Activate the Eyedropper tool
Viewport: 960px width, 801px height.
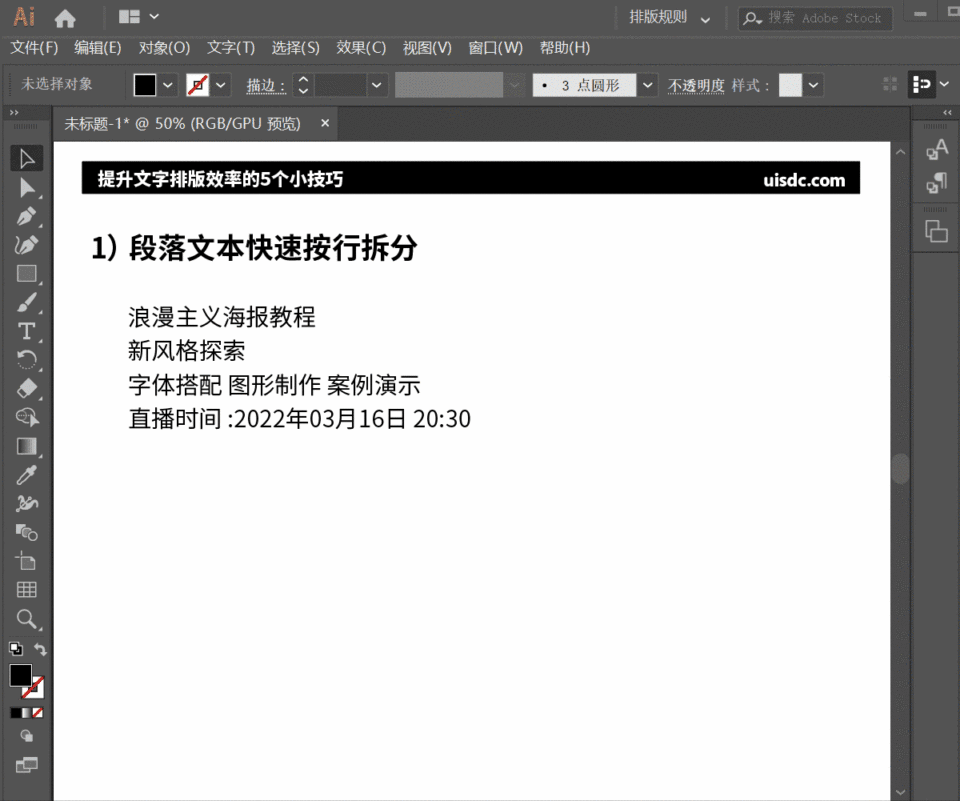(26, 475)
